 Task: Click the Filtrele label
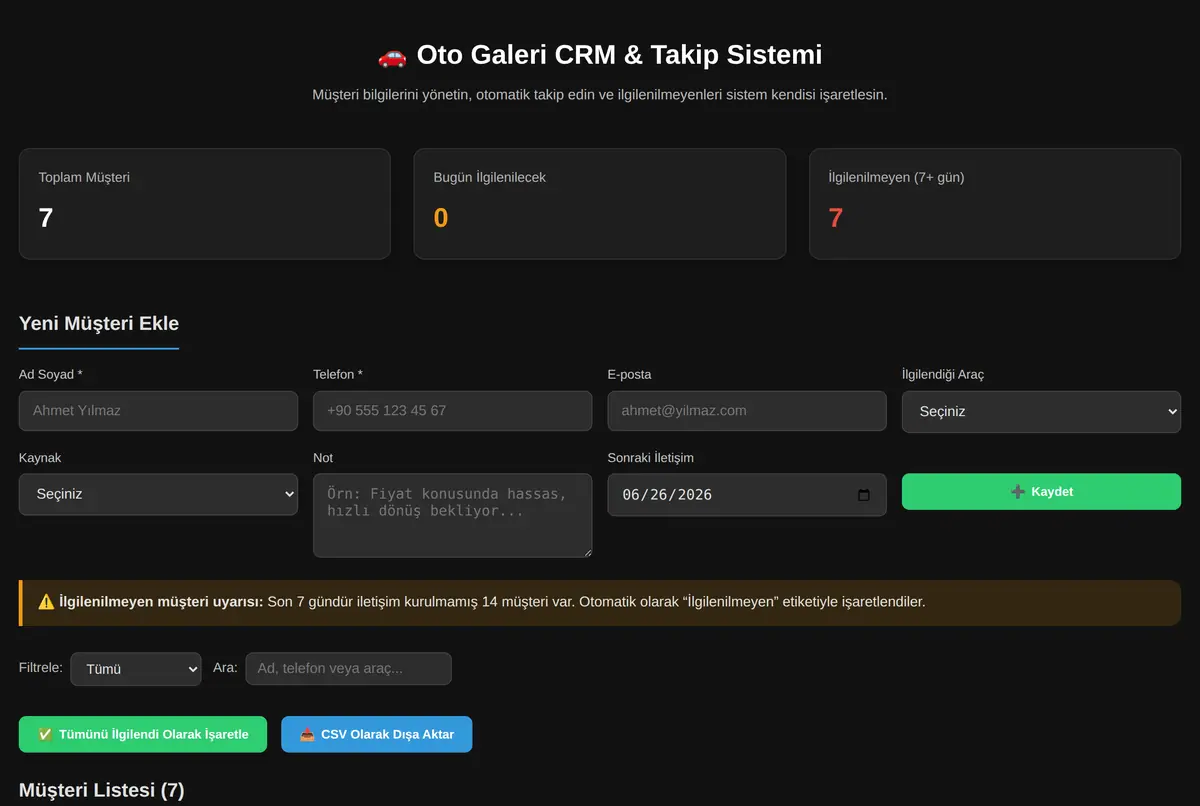pos(41,667)
